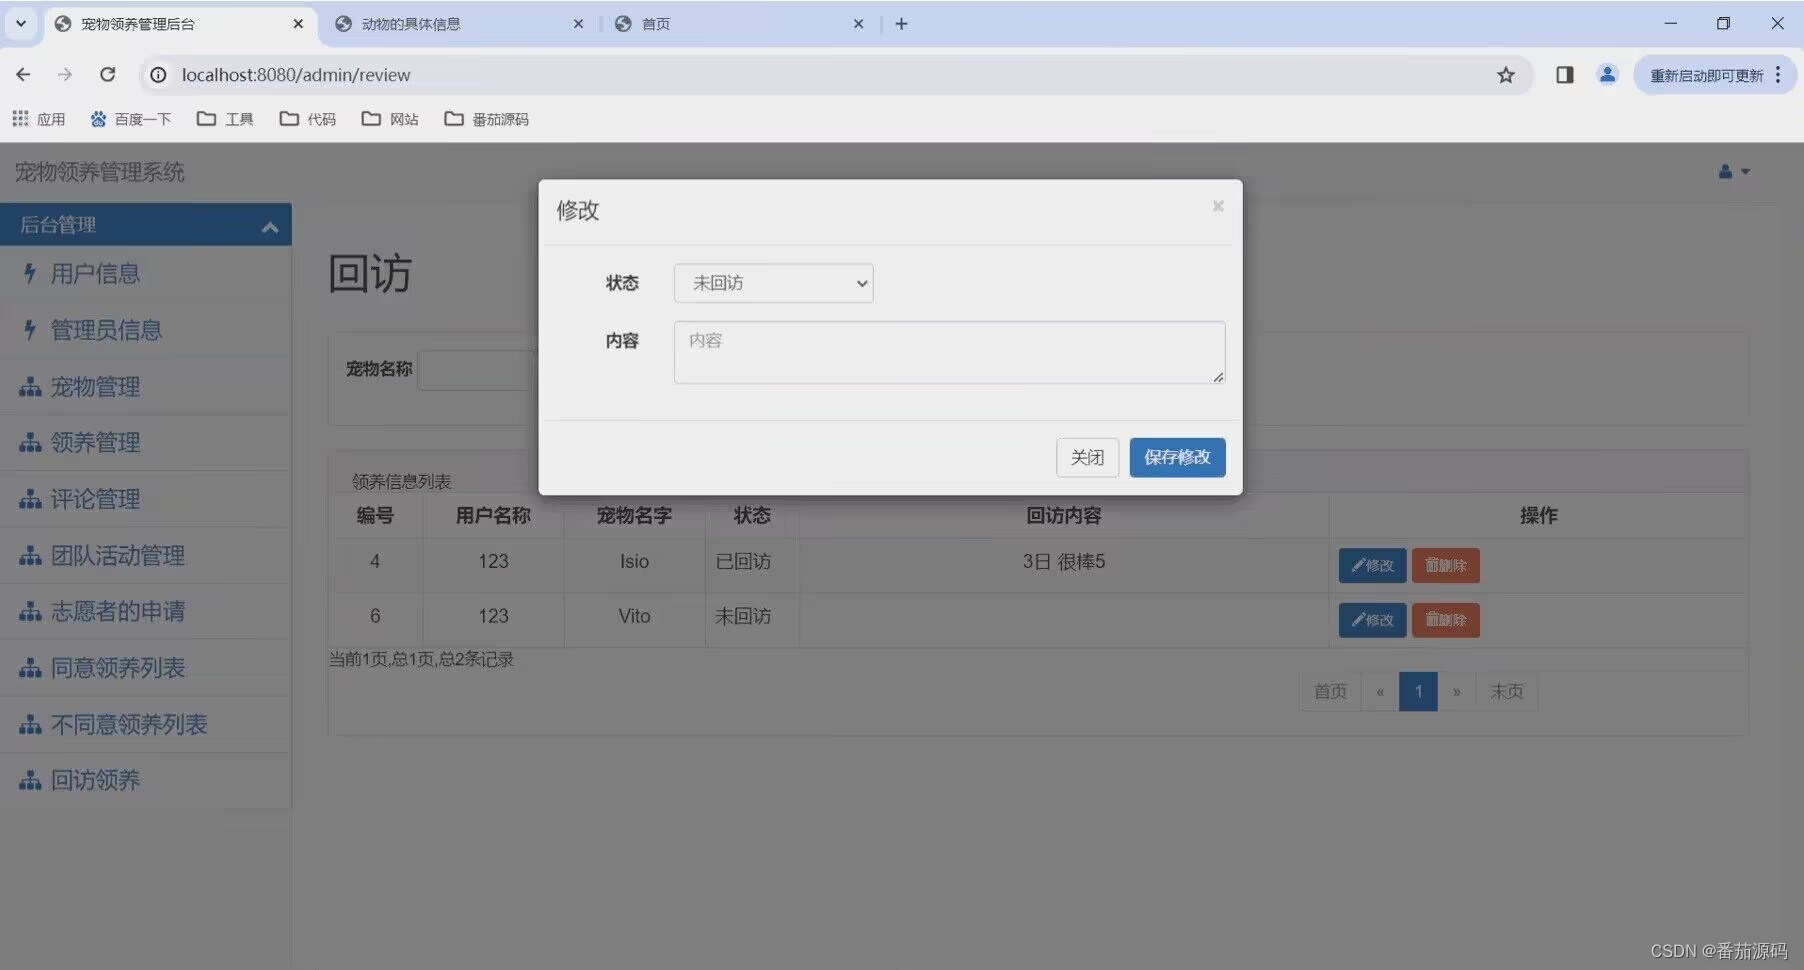Close the 修改 dialog with the X icon
This screenshot has width=1804, height=970.
click(1218, 206)
